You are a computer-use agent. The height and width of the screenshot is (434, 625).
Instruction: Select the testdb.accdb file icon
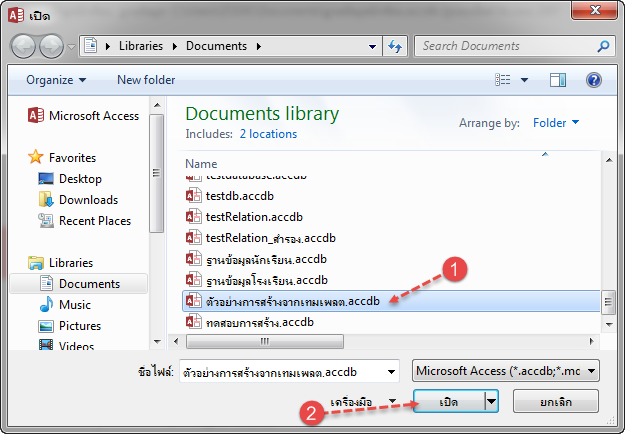coord(194,196)
